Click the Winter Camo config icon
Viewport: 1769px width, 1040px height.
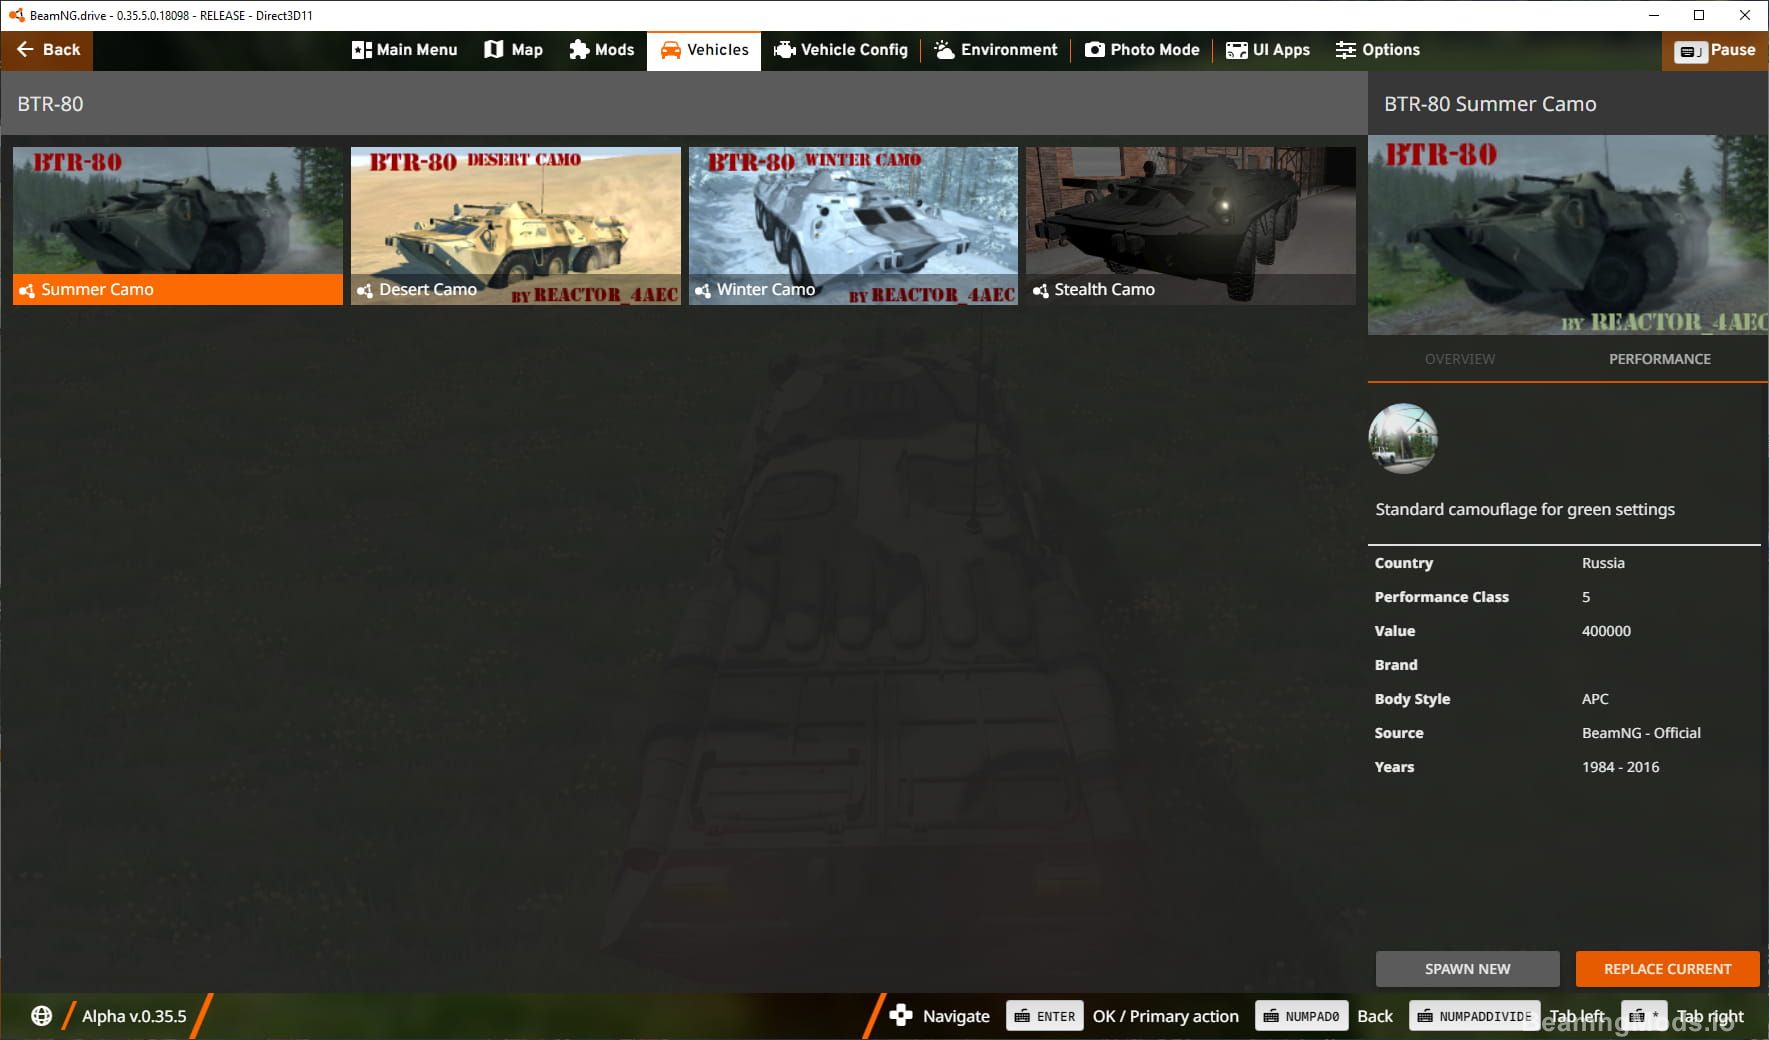703,290
